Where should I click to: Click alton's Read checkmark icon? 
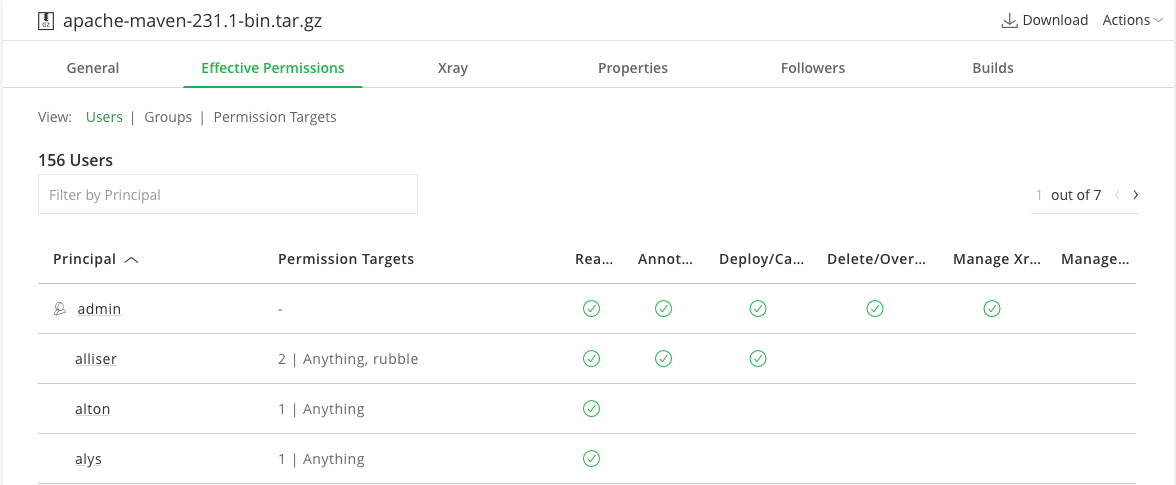click(x=591, y=409)
